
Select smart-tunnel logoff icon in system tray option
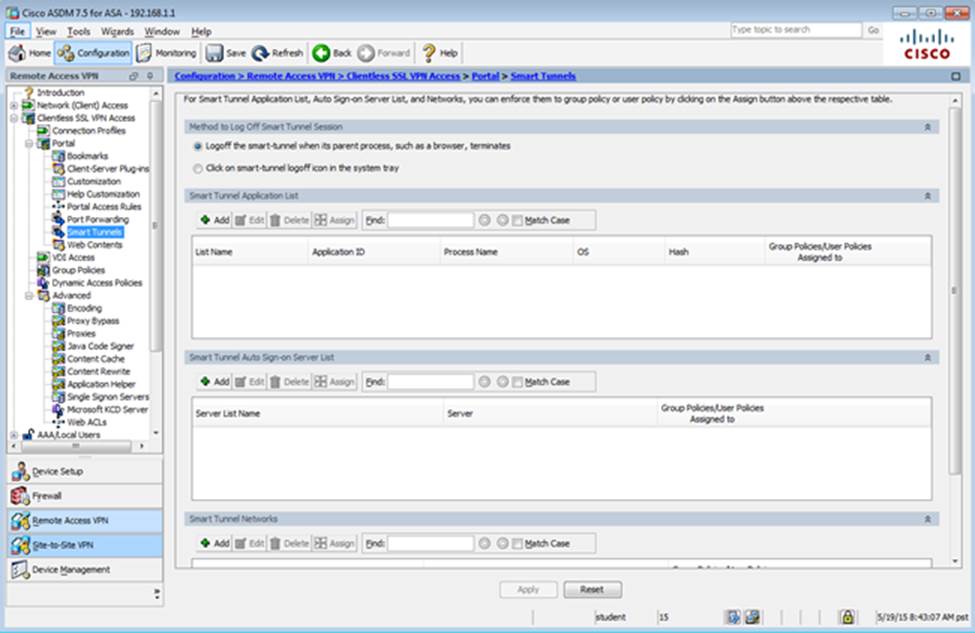pyautogui.click(x=197, y=168)
